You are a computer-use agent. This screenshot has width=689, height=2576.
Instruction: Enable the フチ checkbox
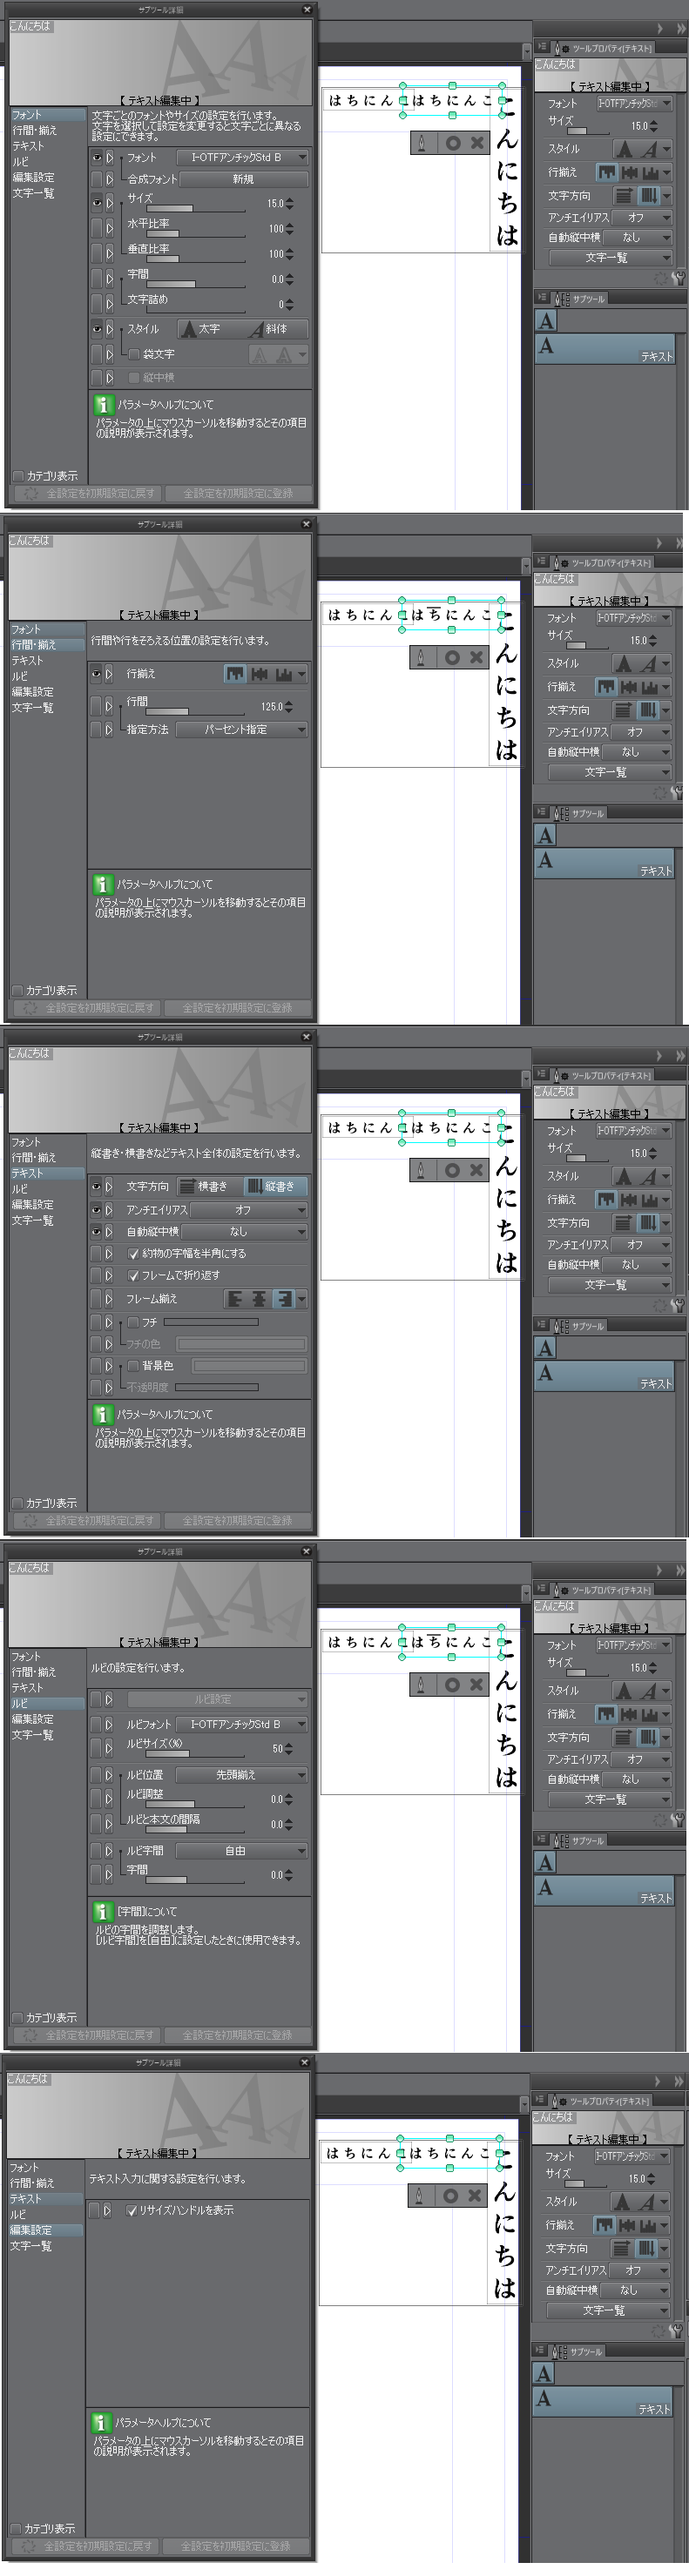133,1322
